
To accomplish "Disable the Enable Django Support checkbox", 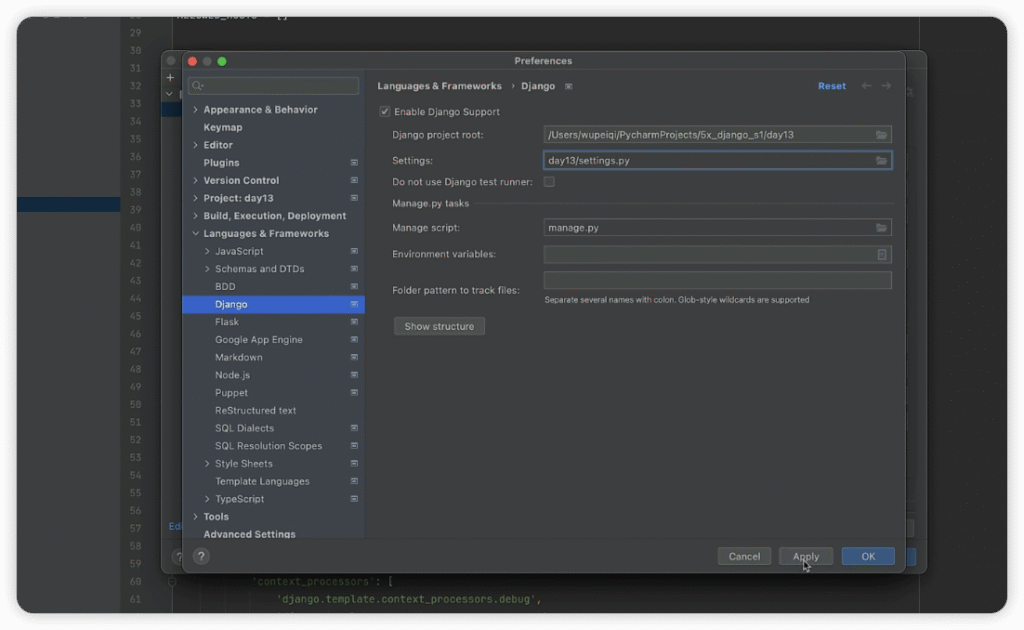I will [x=385, y=112].
